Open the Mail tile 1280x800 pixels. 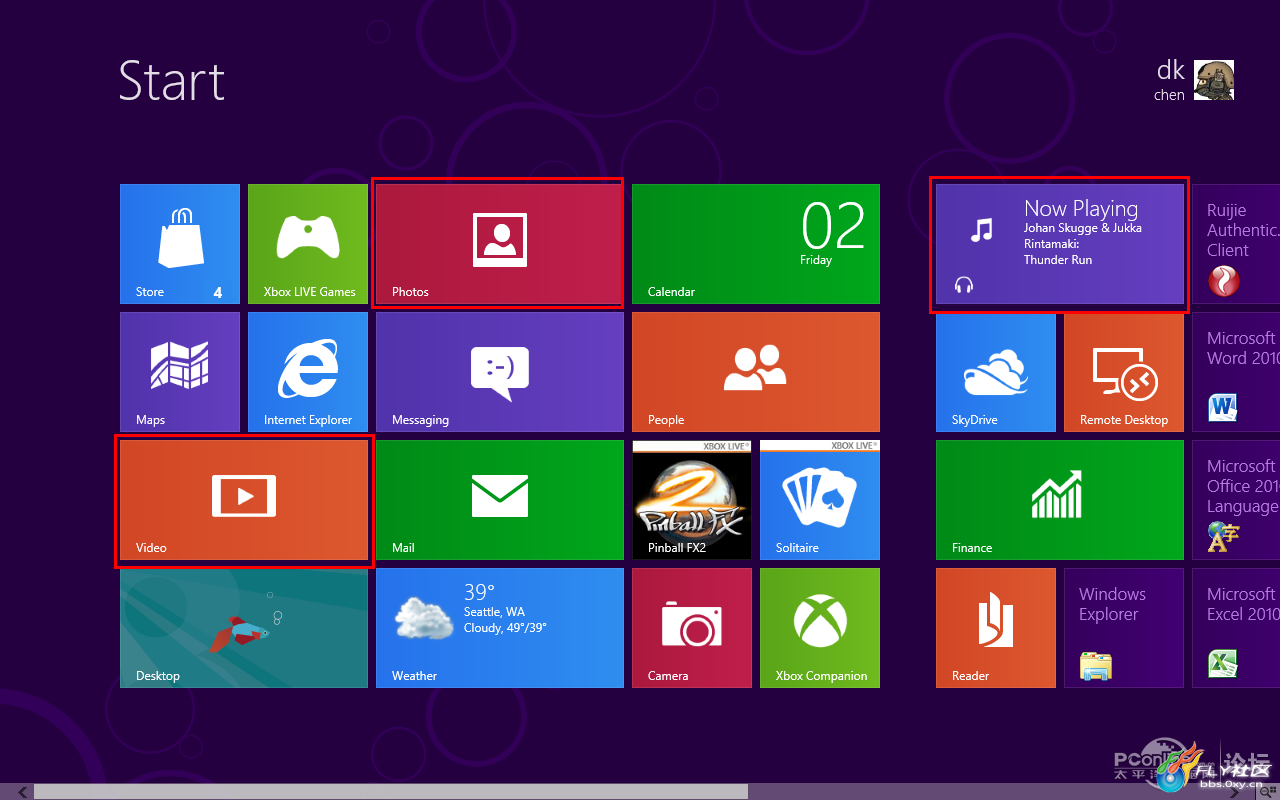(x=500, y=500)
